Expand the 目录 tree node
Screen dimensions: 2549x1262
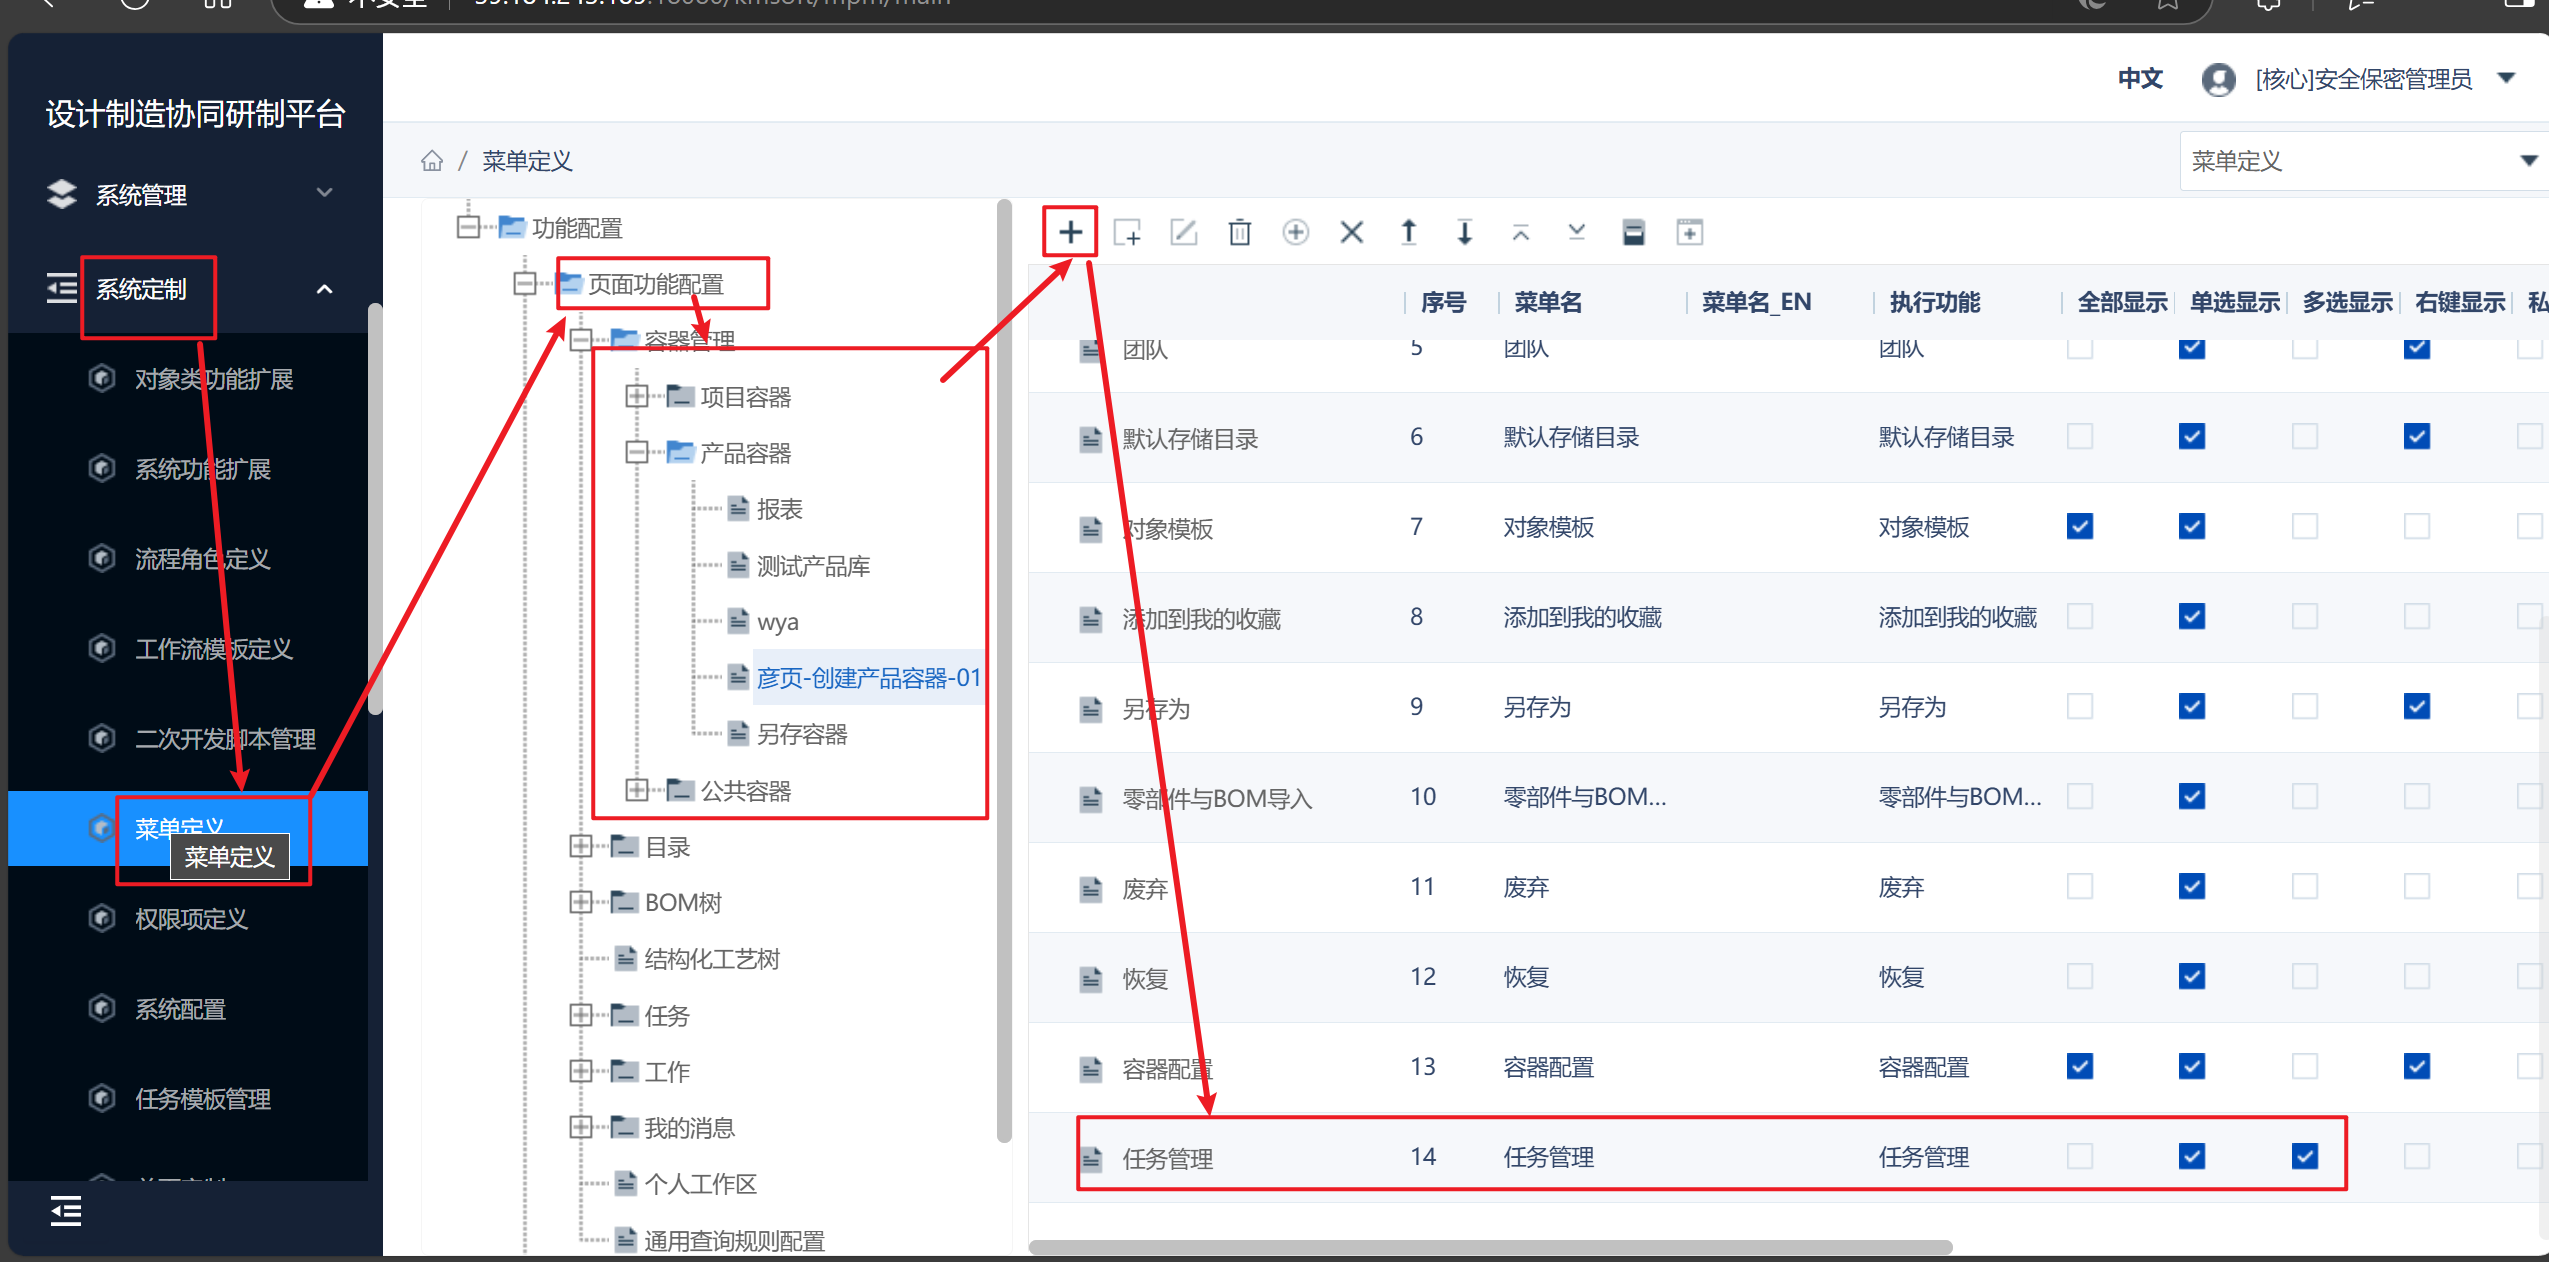coord(580,846)
